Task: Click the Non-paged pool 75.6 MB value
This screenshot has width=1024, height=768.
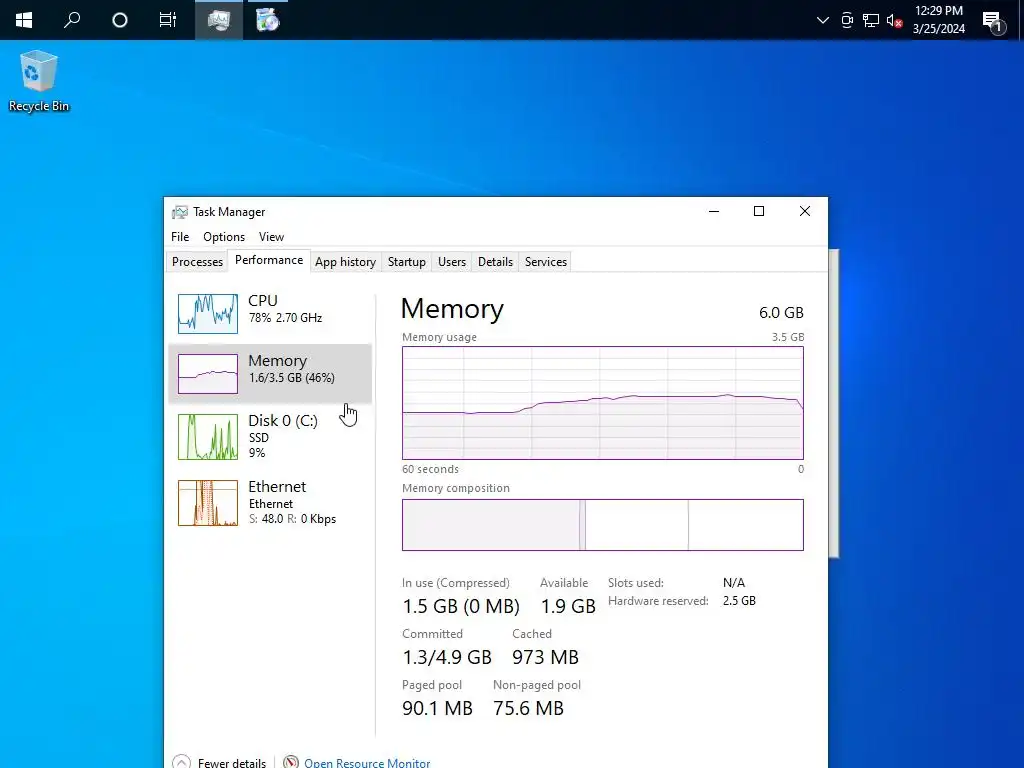Action: tap(528, 708)
